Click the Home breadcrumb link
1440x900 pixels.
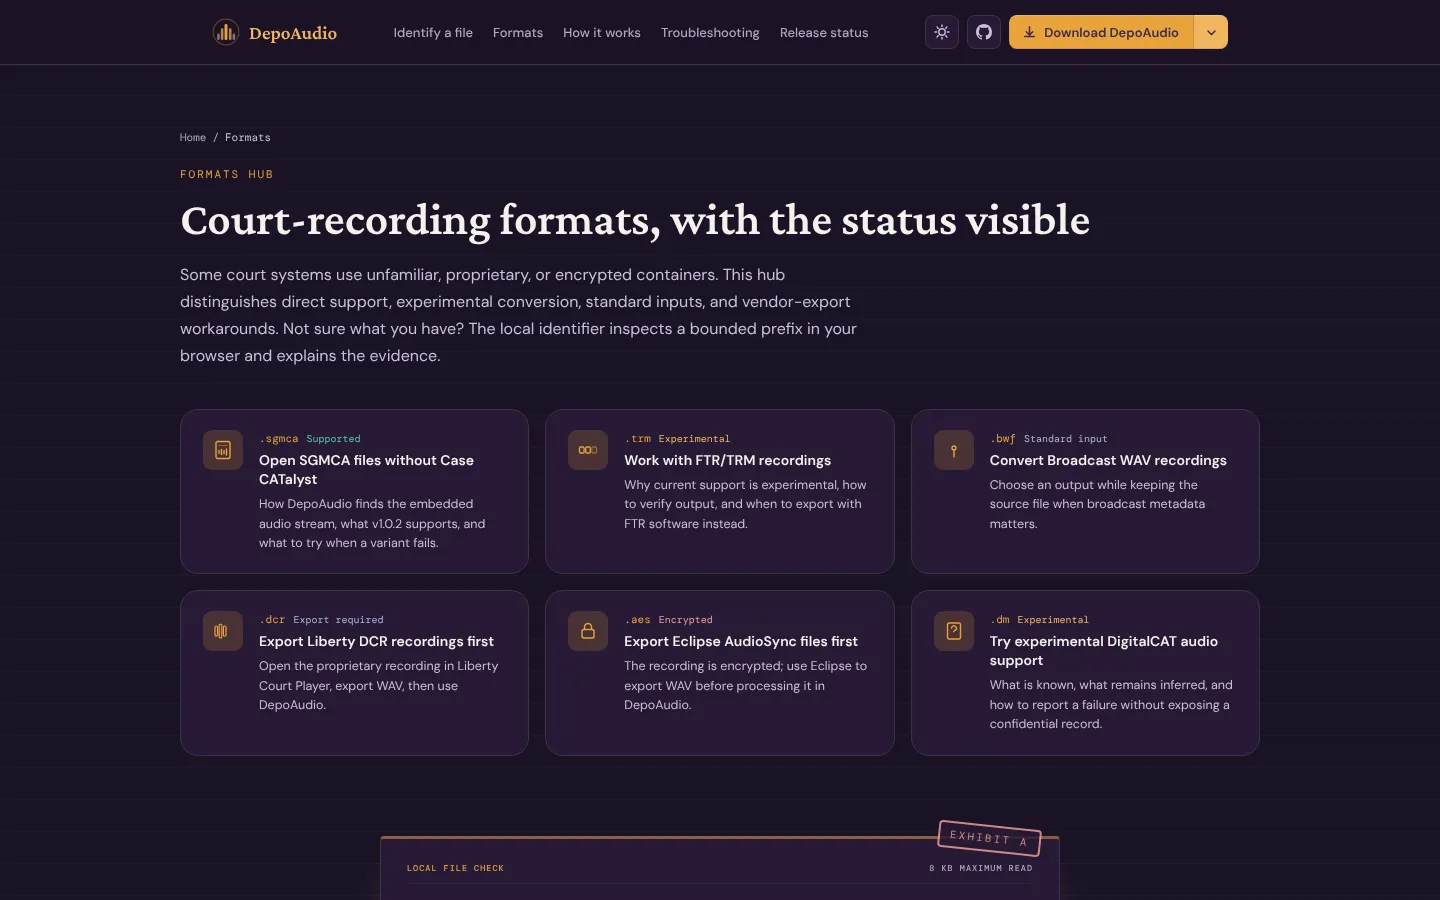click(x=193, y=138)
